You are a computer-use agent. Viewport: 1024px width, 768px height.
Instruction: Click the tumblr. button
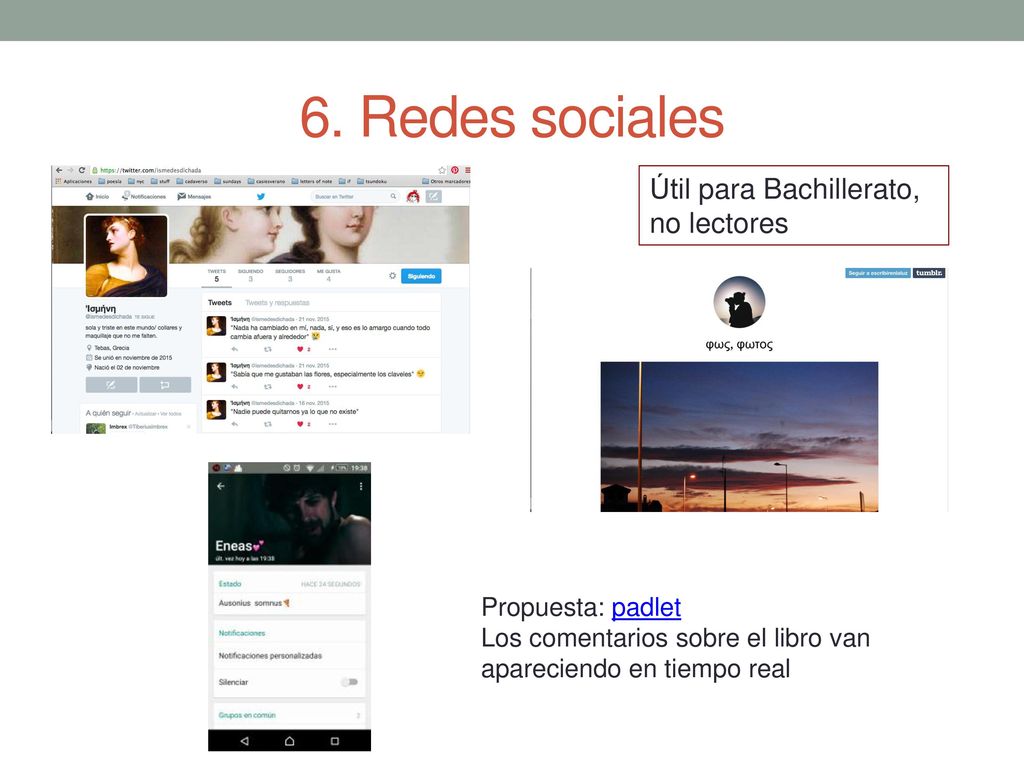(x=929, y=273)
